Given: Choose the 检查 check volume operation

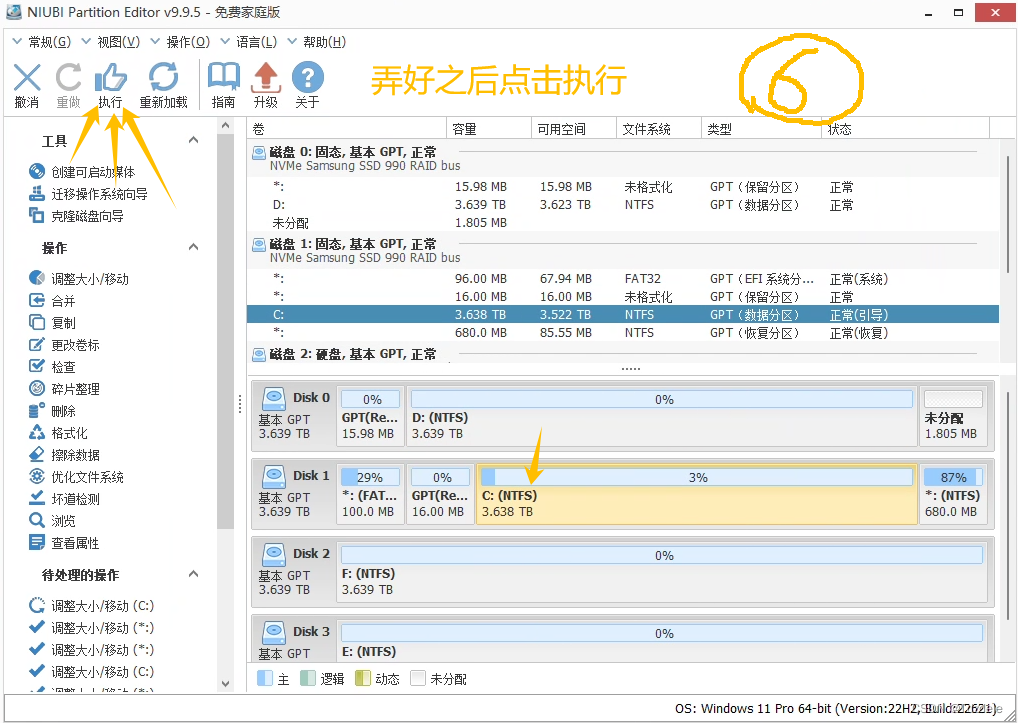Looking at the screenshot, I should pyautogui.click(x=52, y=367).
